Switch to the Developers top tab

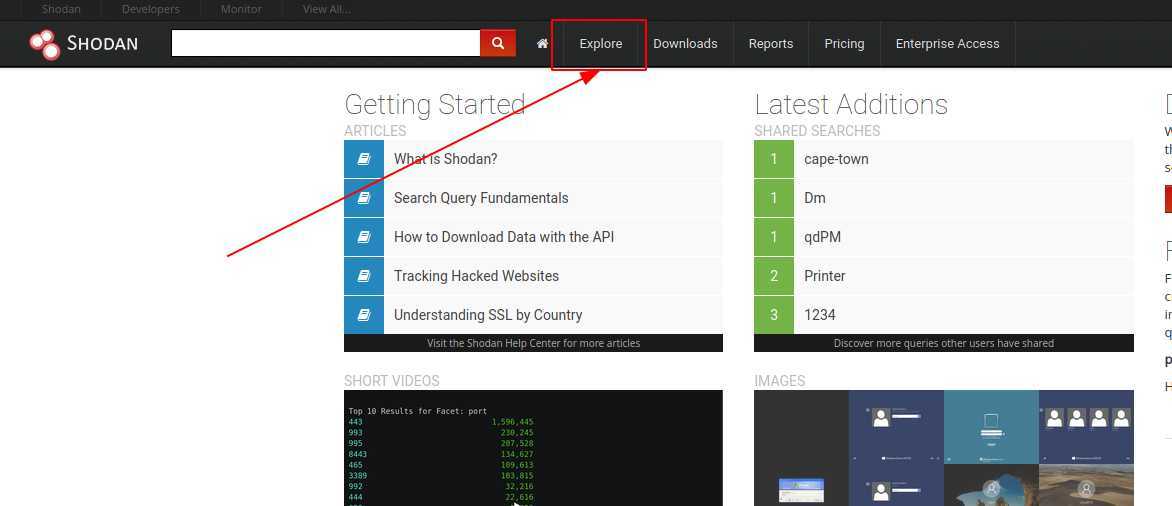(151, 9)
